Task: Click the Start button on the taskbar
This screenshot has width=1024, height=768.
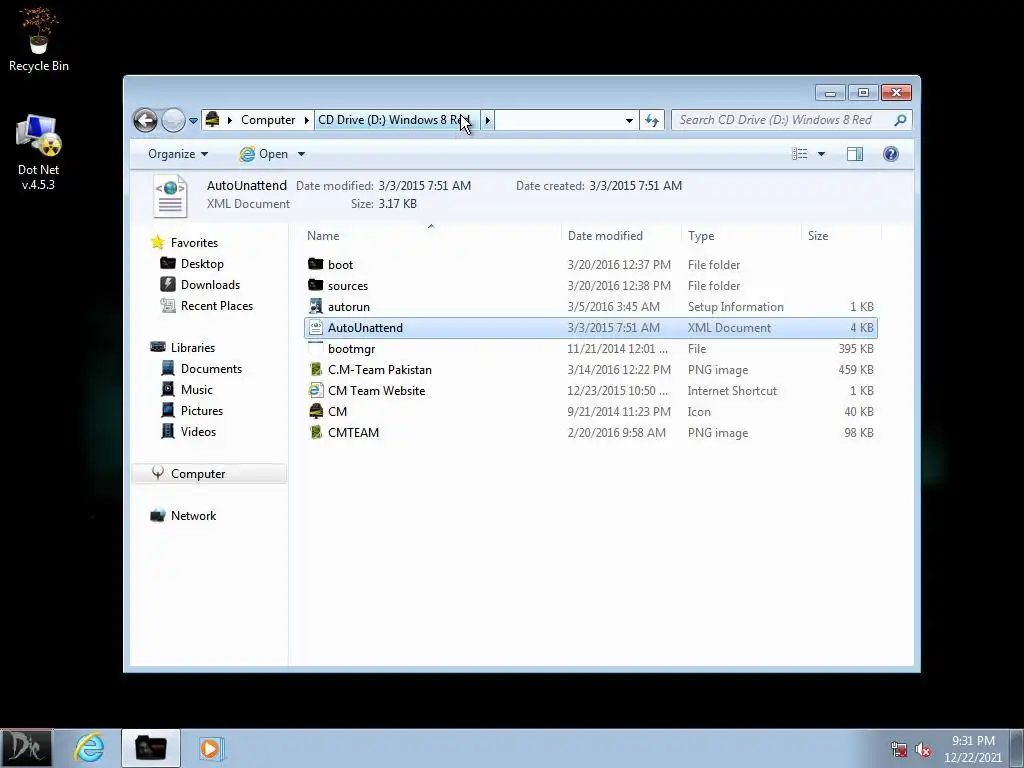Action: pos(26,748)
